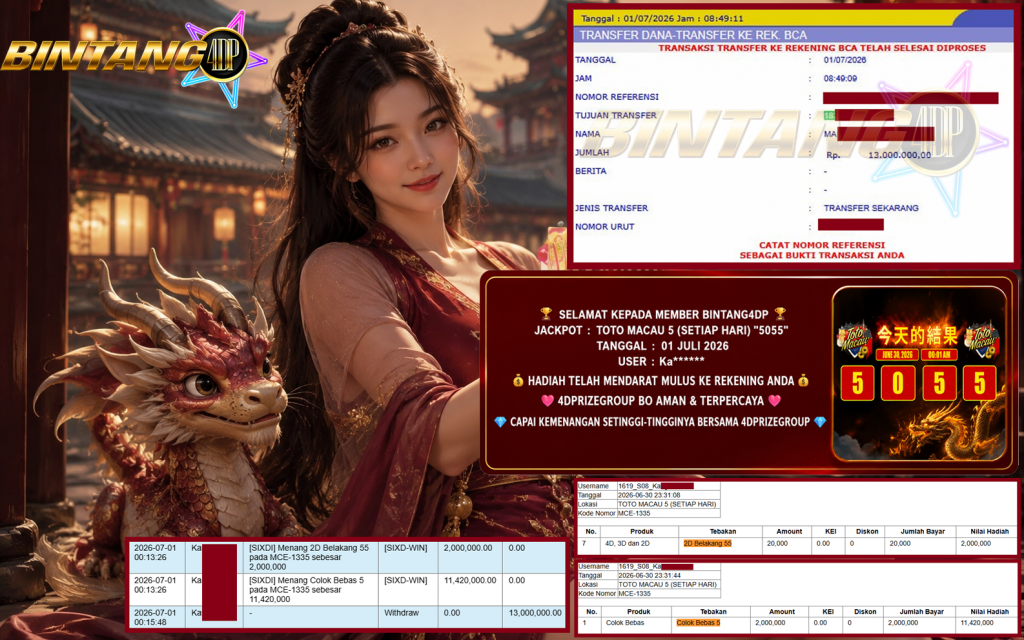
Task: Click the TUJUAN TRANSFER label
Action: (616, 115)
